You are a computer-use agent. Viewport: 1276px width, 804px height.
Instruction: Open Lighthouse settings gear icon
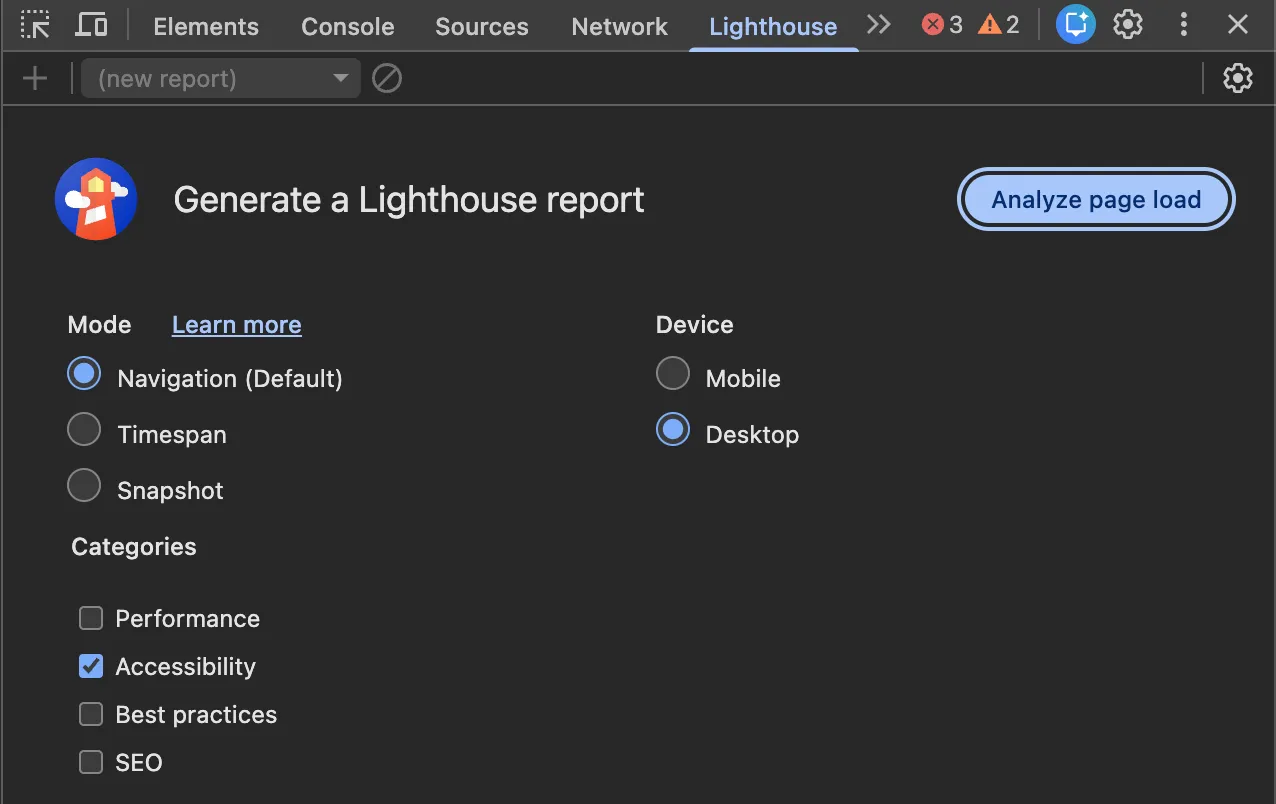(x=1238, y=78)
